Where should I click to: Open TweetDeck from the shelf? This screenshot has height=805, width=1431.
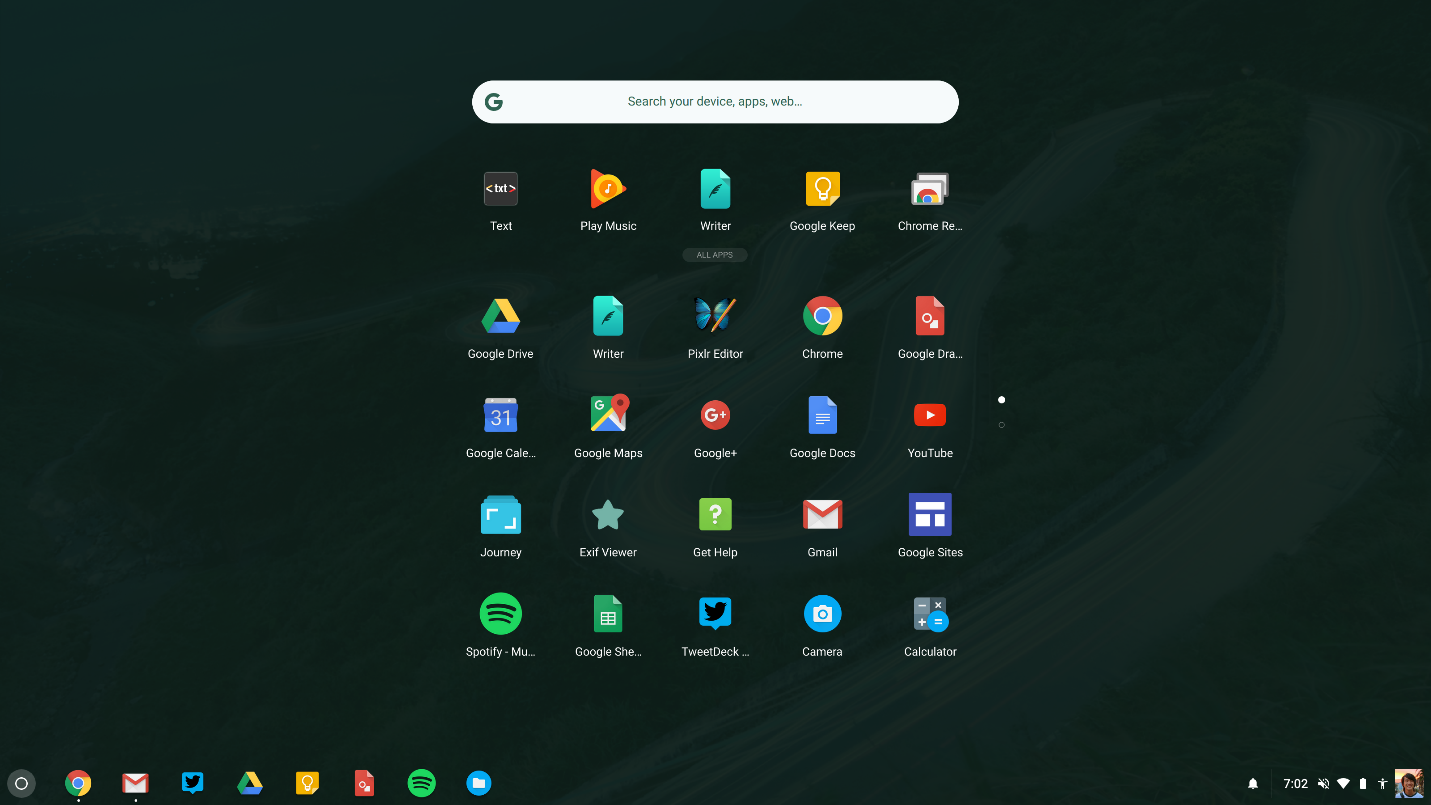click(193, 783)
